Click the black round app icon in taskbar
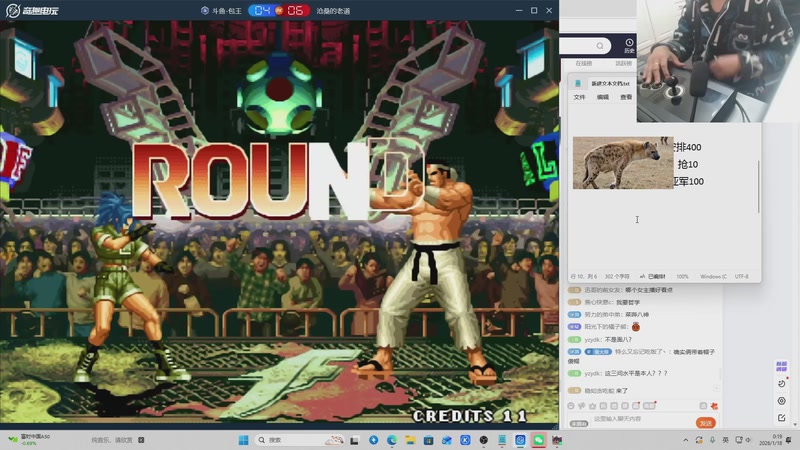Image resolution: width=800 pixels, height=450 pixels. [x=484, y=440]
